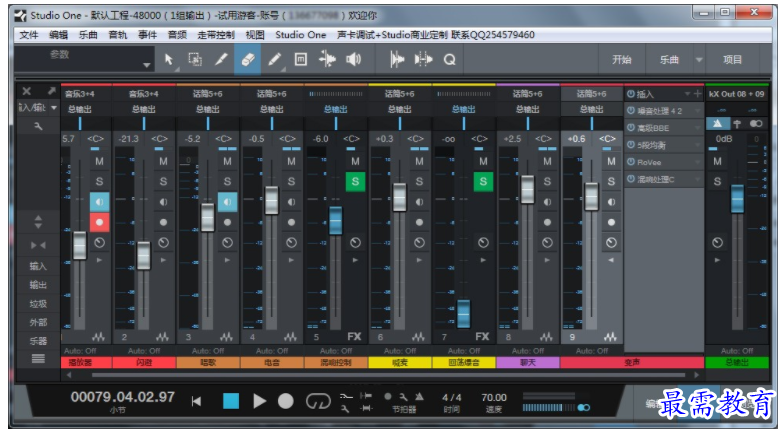Screen dimensions: 782x435
Task: Click the main output blue fader
Action: [x=737, y=198]
